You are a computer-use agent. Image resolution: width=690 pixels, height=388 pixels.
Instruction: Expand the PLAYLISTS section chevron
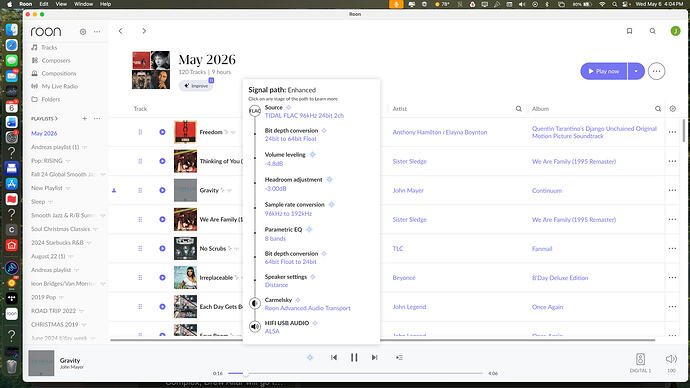56,119
